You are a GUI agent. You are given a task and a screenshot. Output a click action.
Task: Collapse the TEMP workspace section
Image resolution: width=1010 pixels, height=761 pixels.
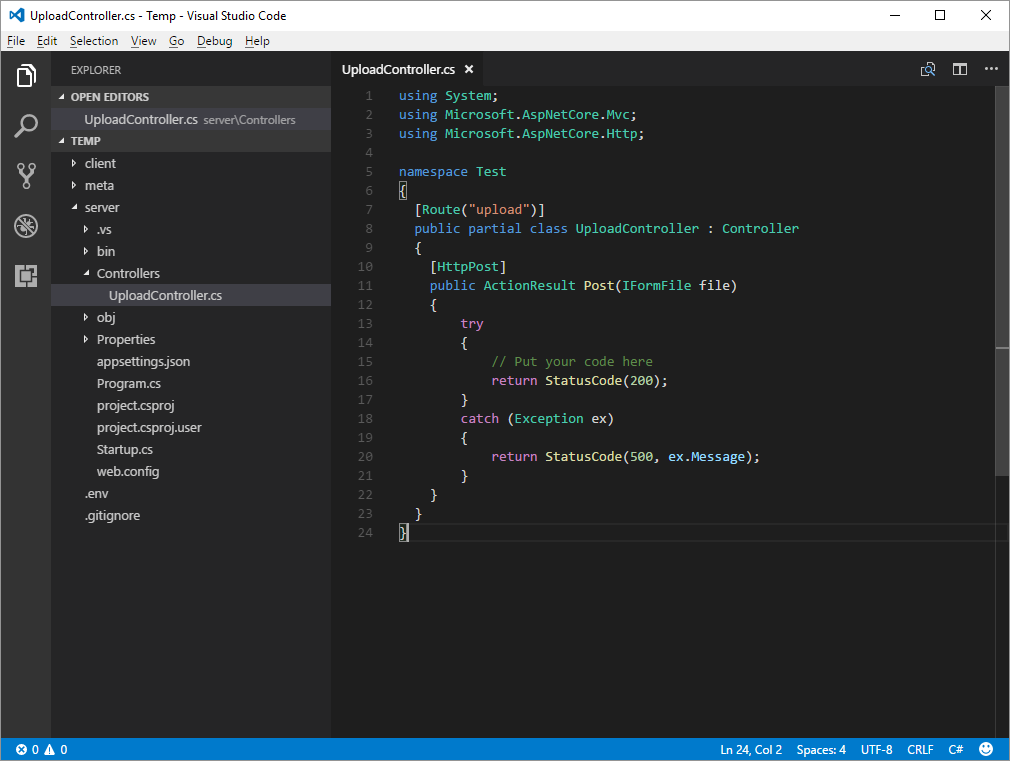point(62,140)
